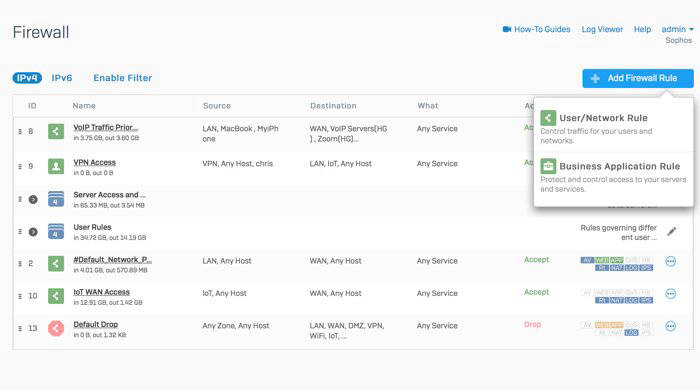The image size is (700, 390).
Task: Click the VPN Access user rule icon
Action: click(x=56, y=166)
